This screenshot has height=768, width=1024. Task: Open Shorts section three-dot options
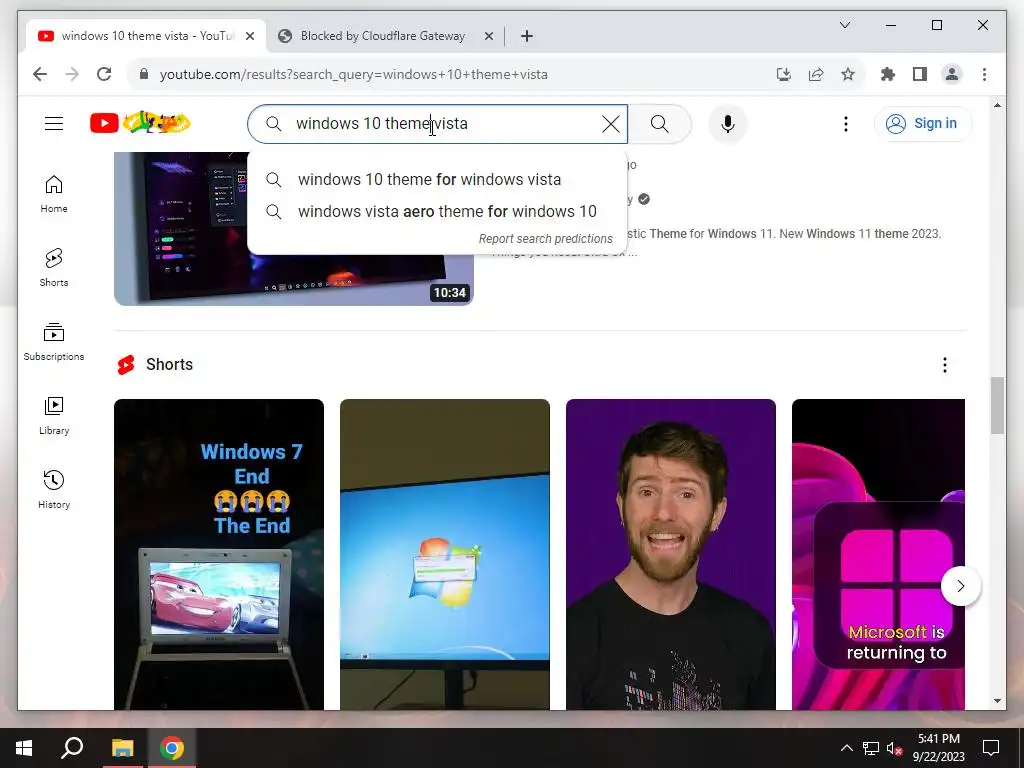944,365
